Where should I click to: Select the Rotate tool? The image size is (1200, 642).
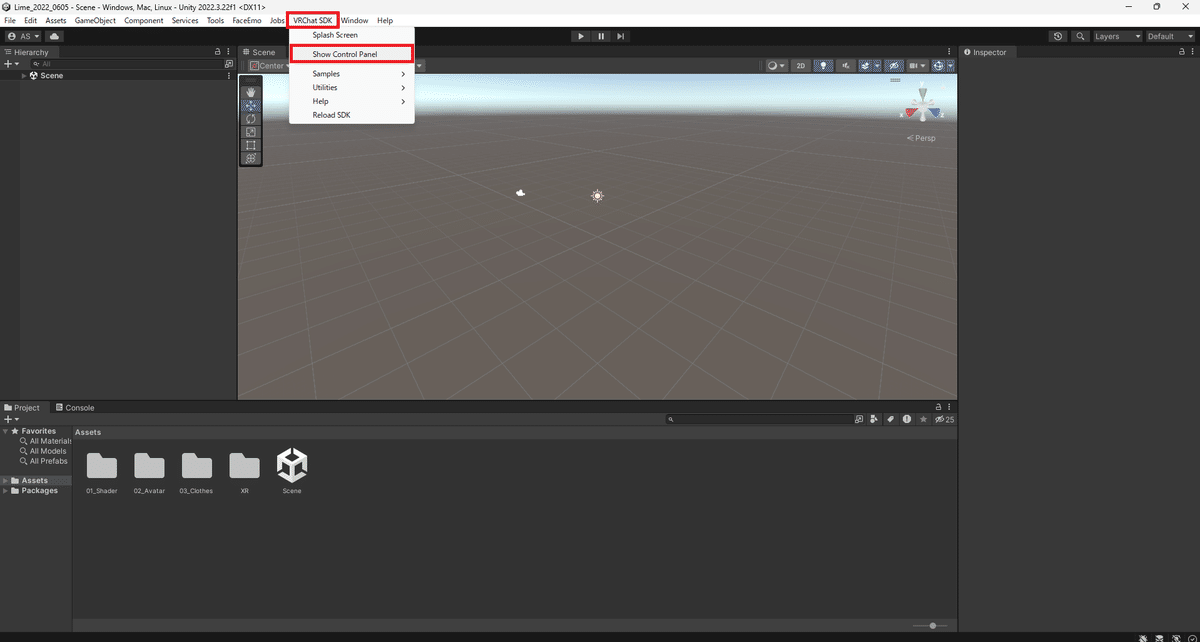[251, 119]
